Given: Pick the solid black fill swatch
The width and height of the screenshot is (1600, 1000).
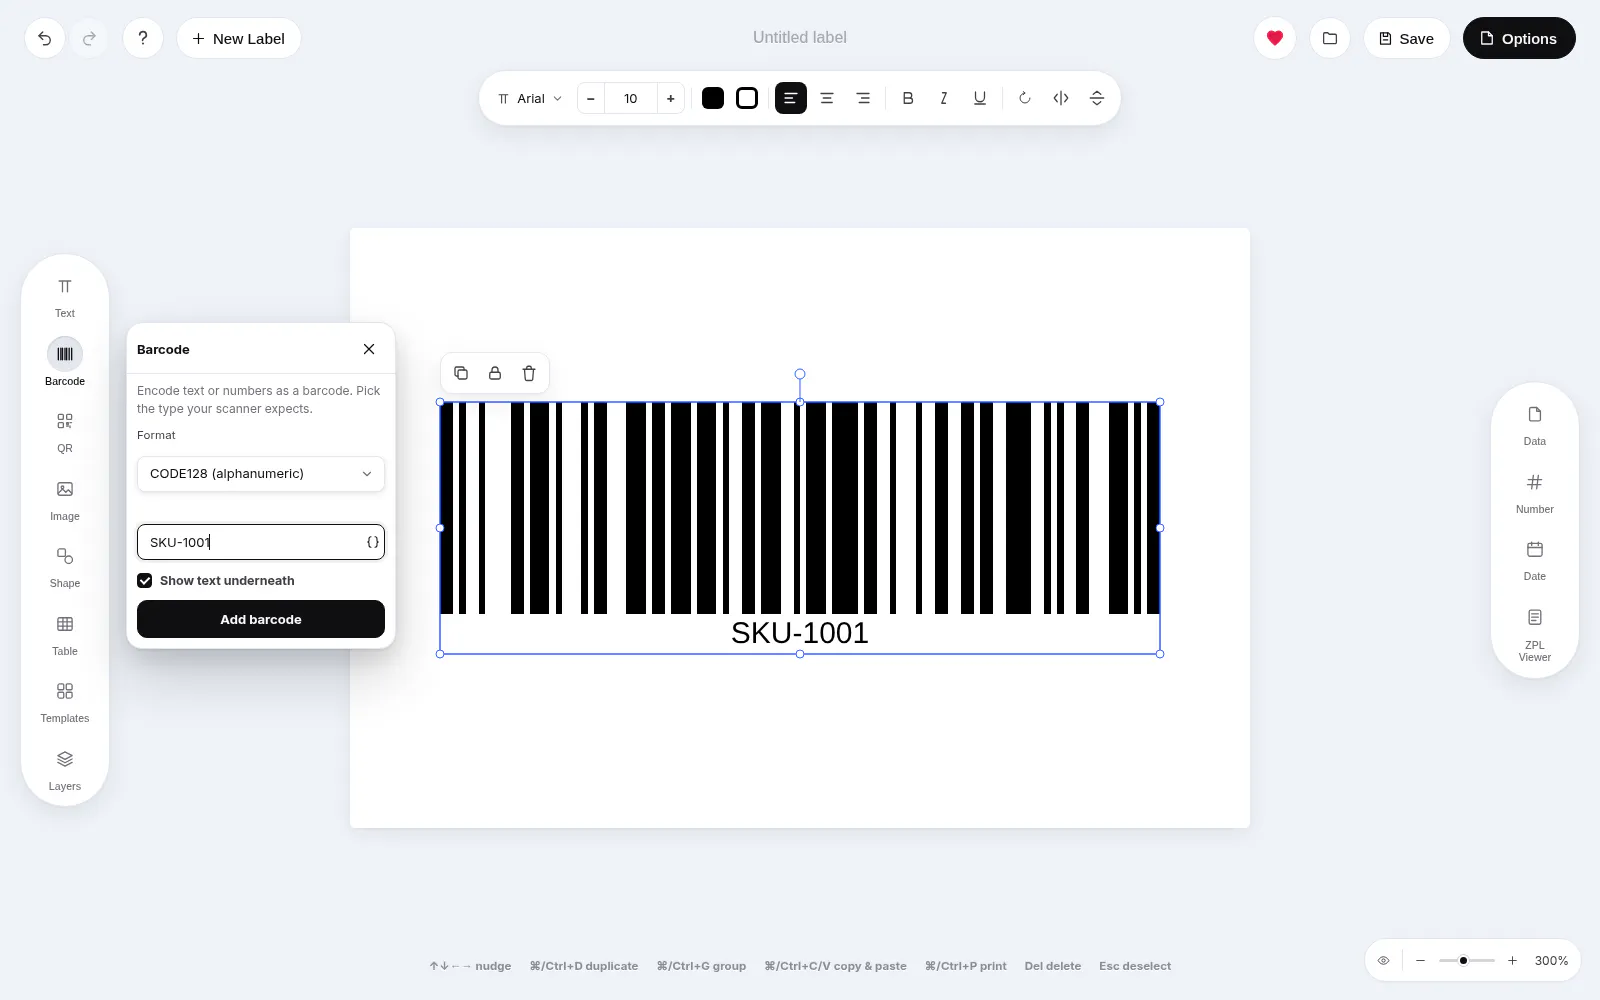Looking at the screenshot, I should (713, 98).
